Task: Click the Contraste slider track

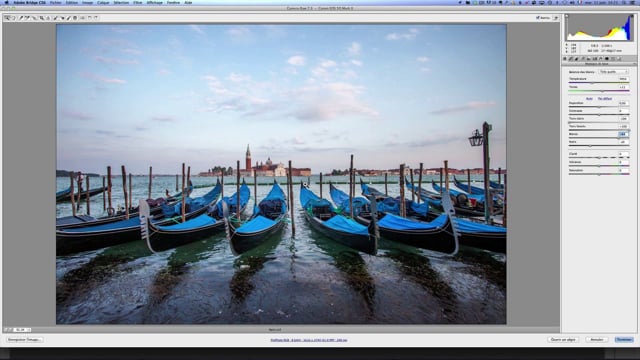Action: coord(599,115)
